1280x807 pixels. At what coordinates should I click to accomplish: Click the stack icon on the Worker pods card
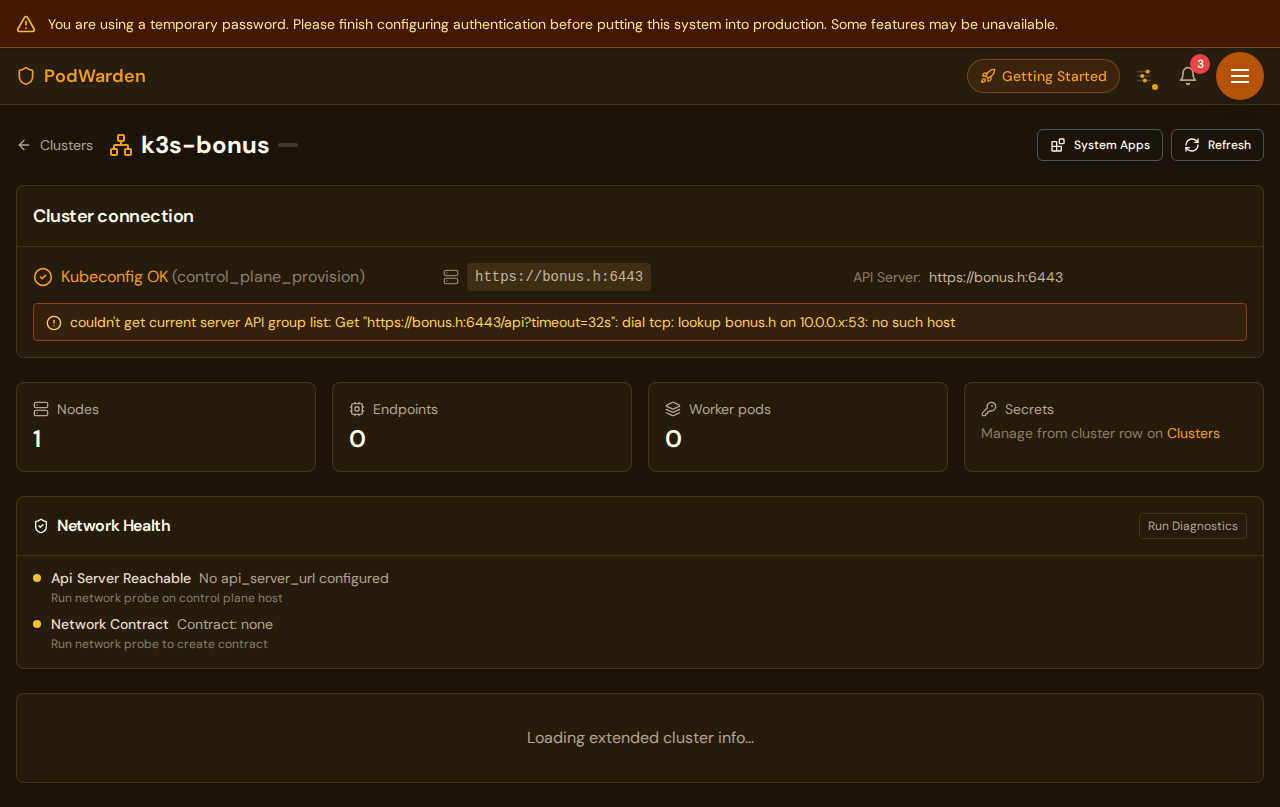pos(673,408)
